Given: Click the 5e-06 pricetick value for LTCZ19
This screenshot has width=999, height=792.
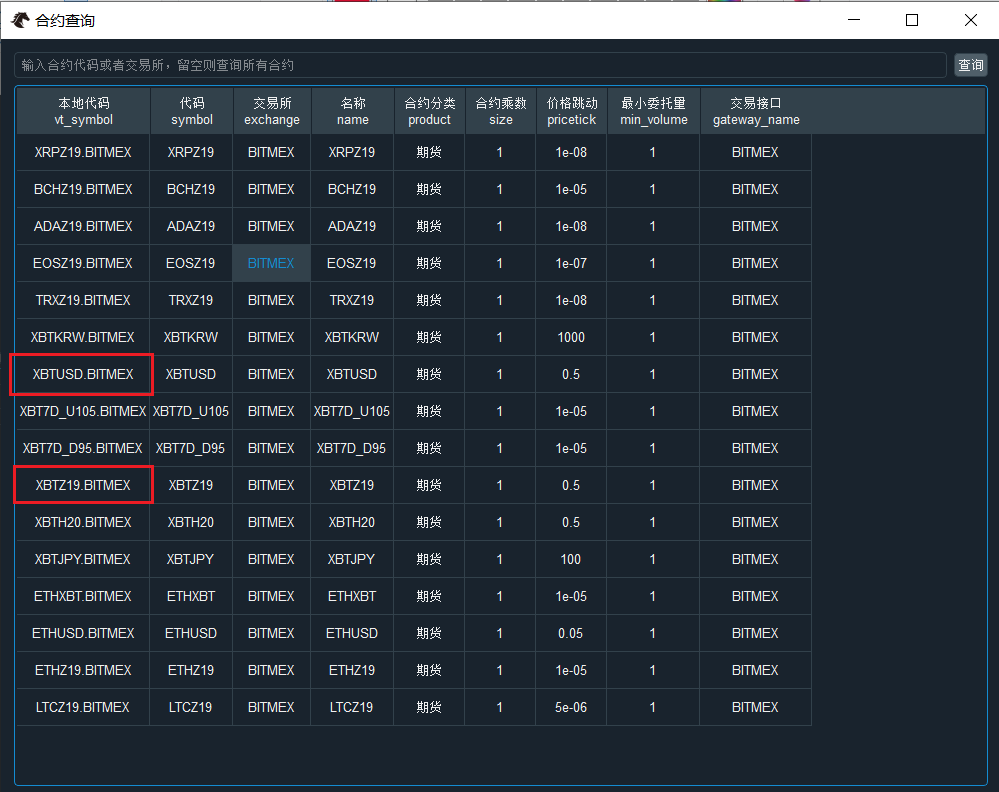Looking at the screenshot, I should (x=571, y=707).
